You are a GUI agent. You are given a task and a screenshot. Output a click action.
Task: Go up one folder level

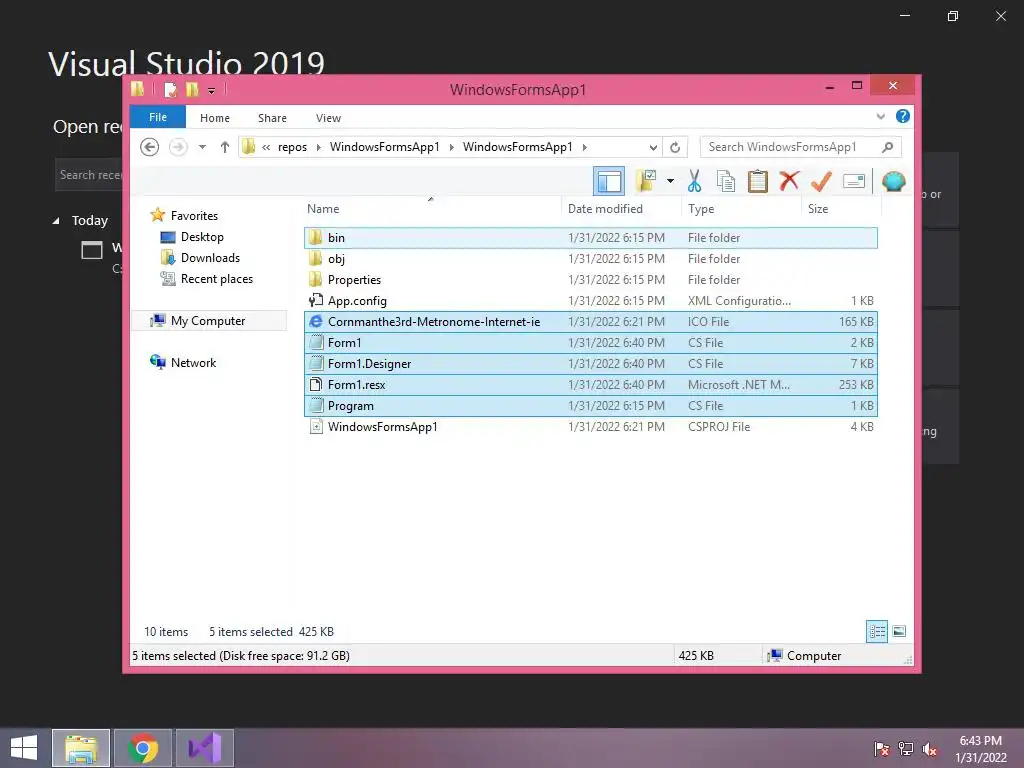(225, 147)
